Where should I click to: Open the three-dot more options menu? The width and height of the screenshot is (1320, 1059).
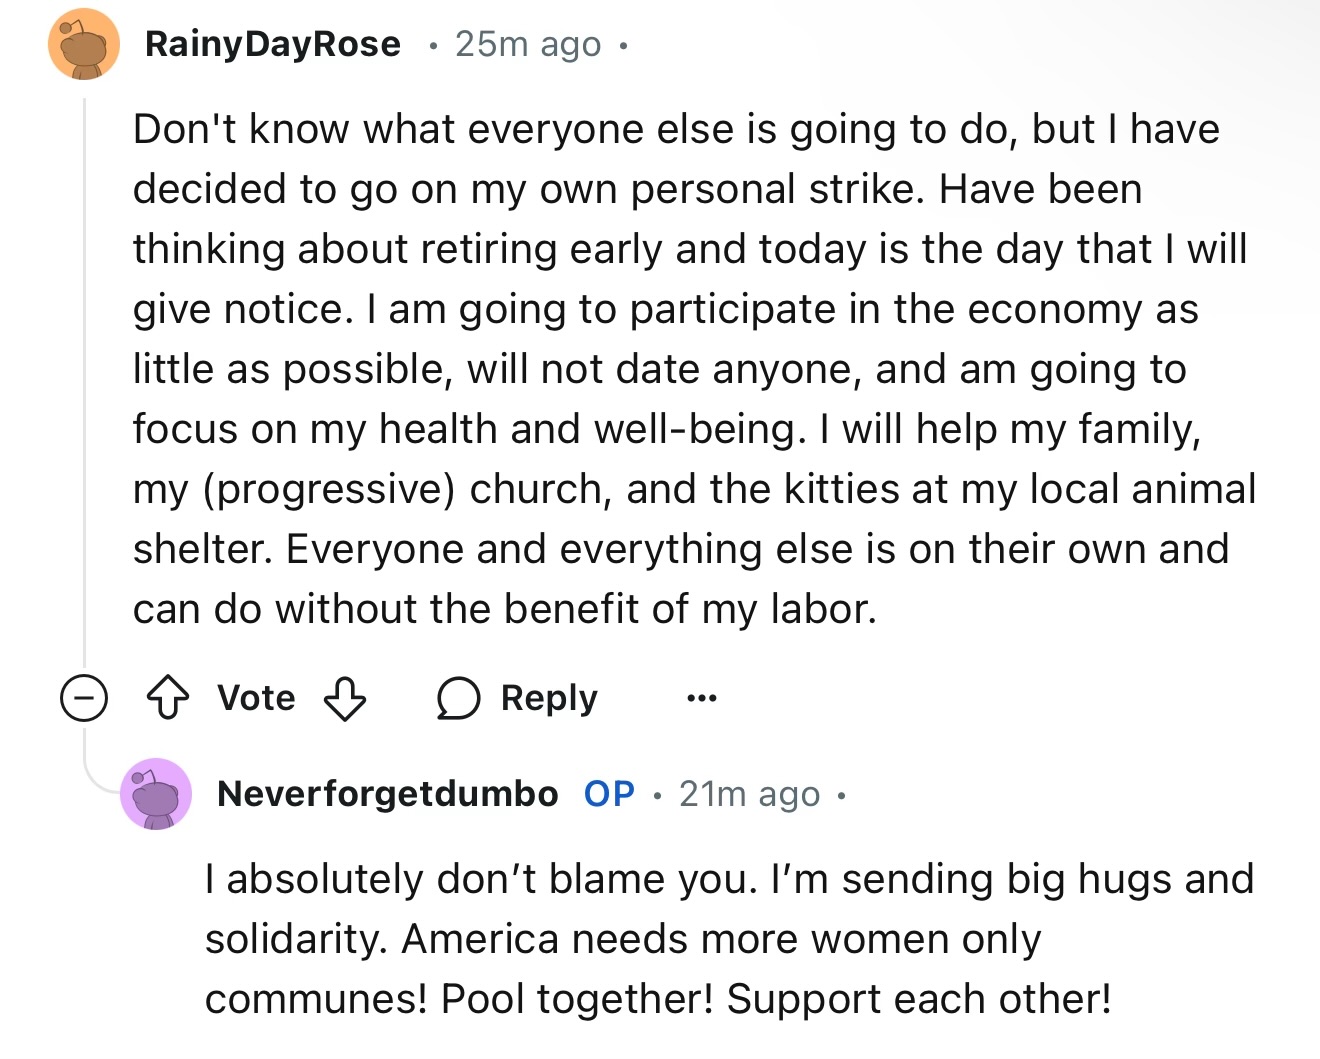(701, 698)
